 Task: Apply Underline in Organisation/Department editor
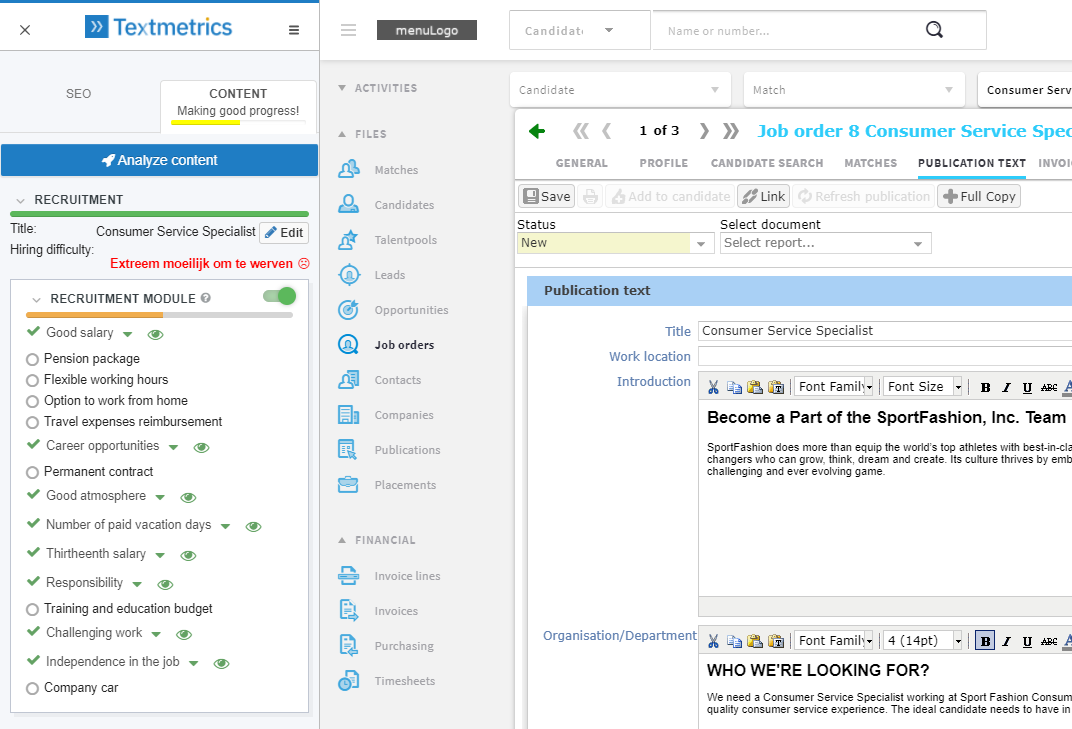(1027, 641)
